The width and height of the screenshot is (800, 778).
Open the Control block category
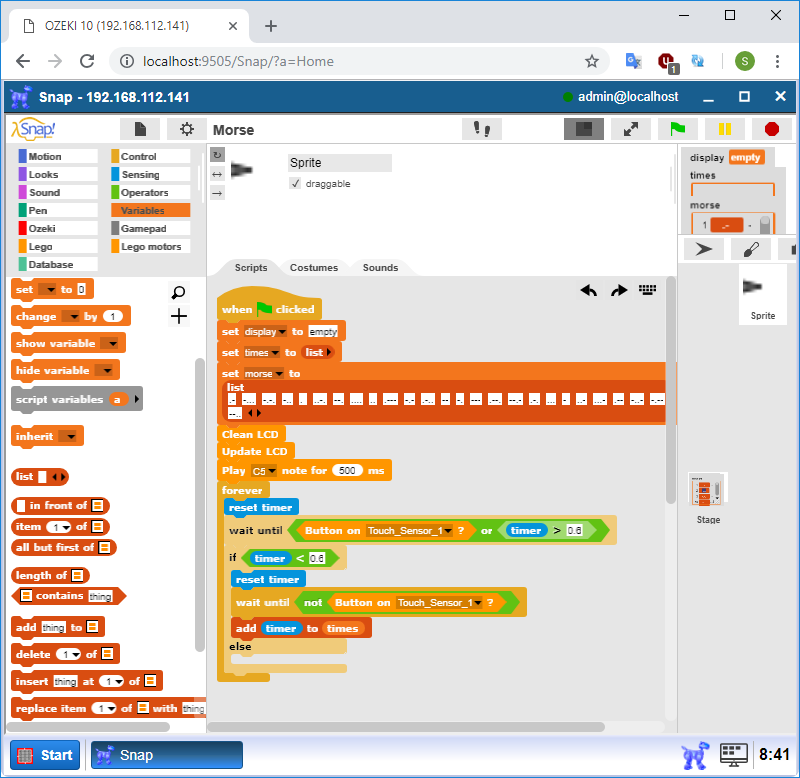click(151, 156)
